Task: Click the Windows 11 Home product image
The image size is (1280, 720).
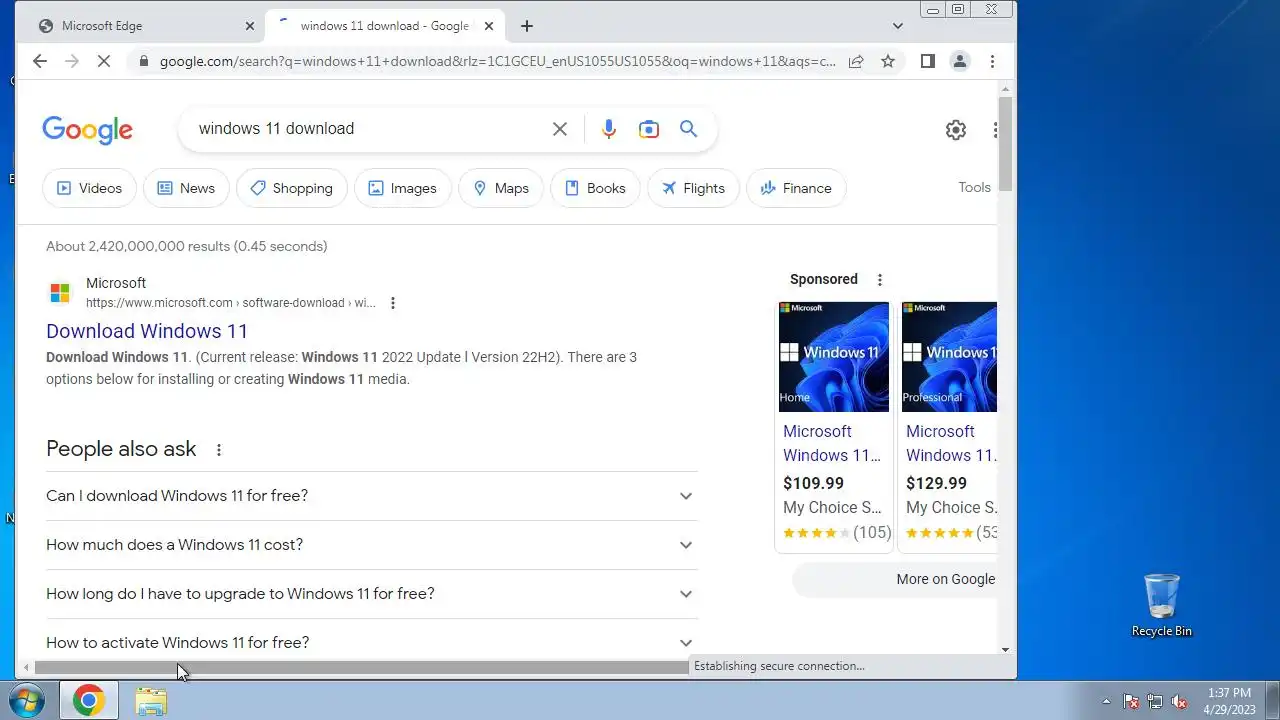Action: (834, 357)
